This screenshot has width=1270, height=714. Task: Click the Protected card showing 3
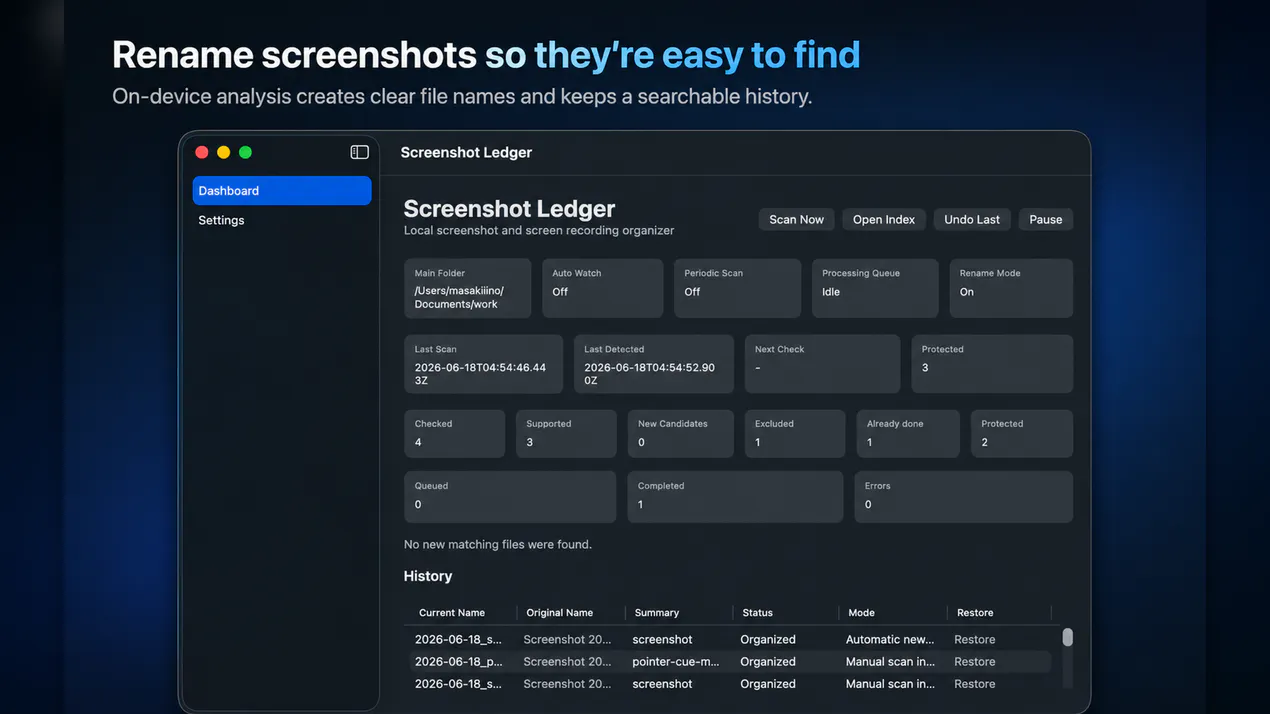993,364
